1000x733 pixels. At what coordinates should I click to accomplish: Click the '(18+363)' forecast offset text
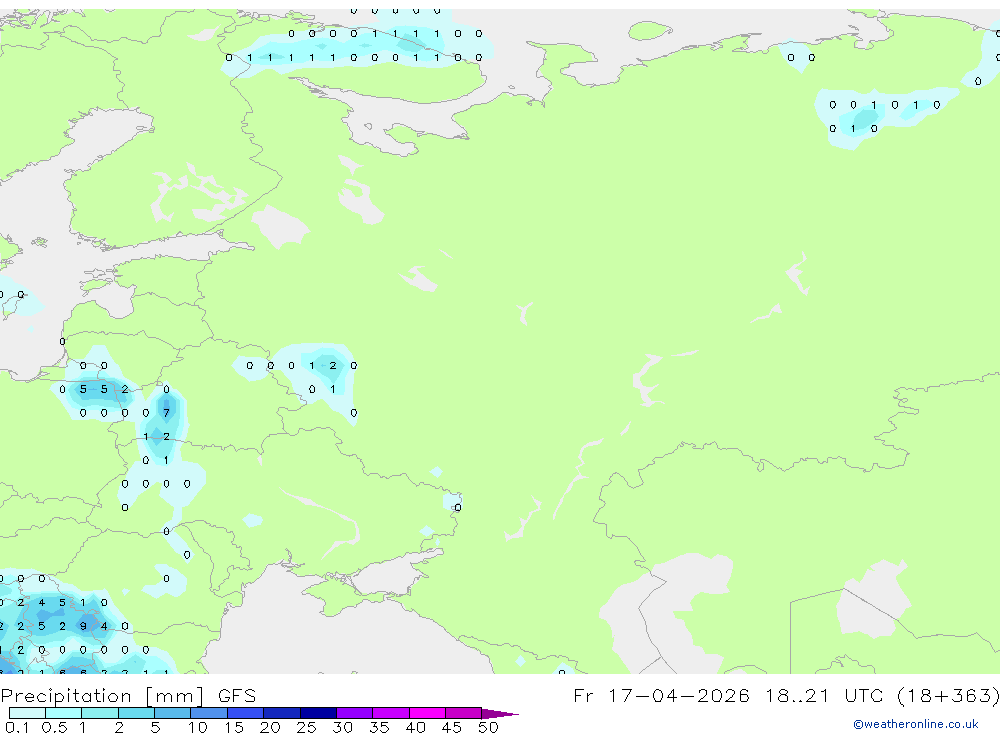(948, 696)
